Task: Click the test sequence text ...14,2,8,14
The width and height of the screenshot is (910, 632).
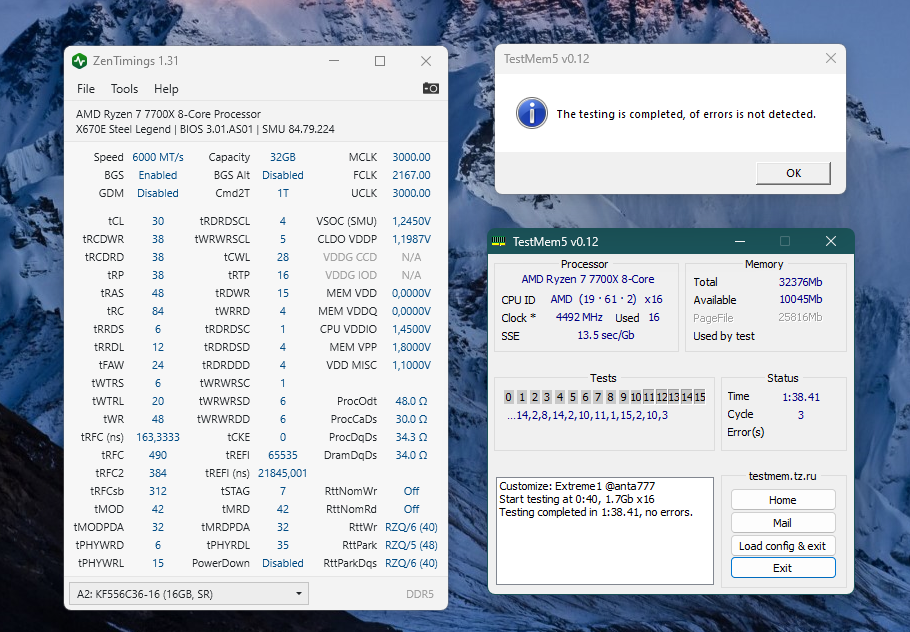Action: [x=587, y=416]
